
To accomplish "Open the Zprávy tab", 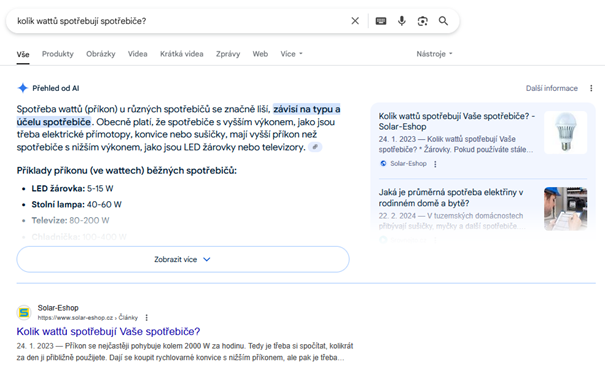I will [228, 54].
